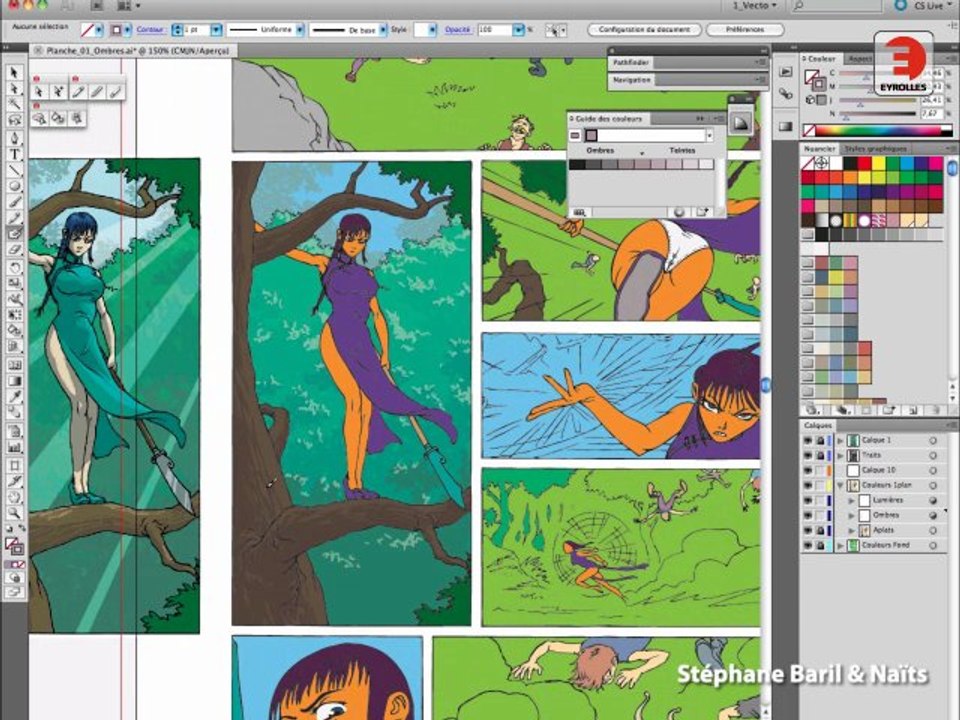
Task: Hide the Calque 10 layer
Action: pyautogui.click(x=808, y=470)
